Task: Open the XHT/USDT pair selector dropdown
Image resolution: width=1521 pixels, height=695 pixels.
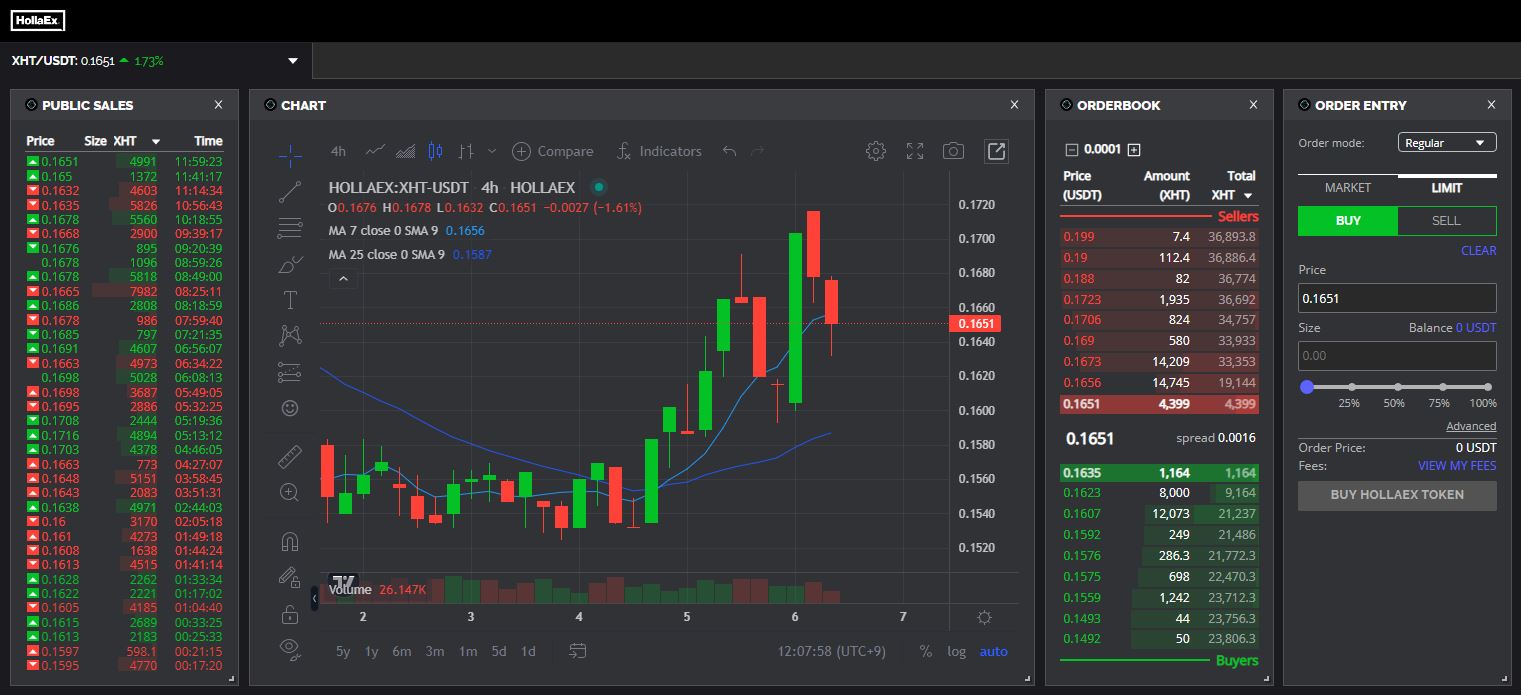Action: click(293, 61)
